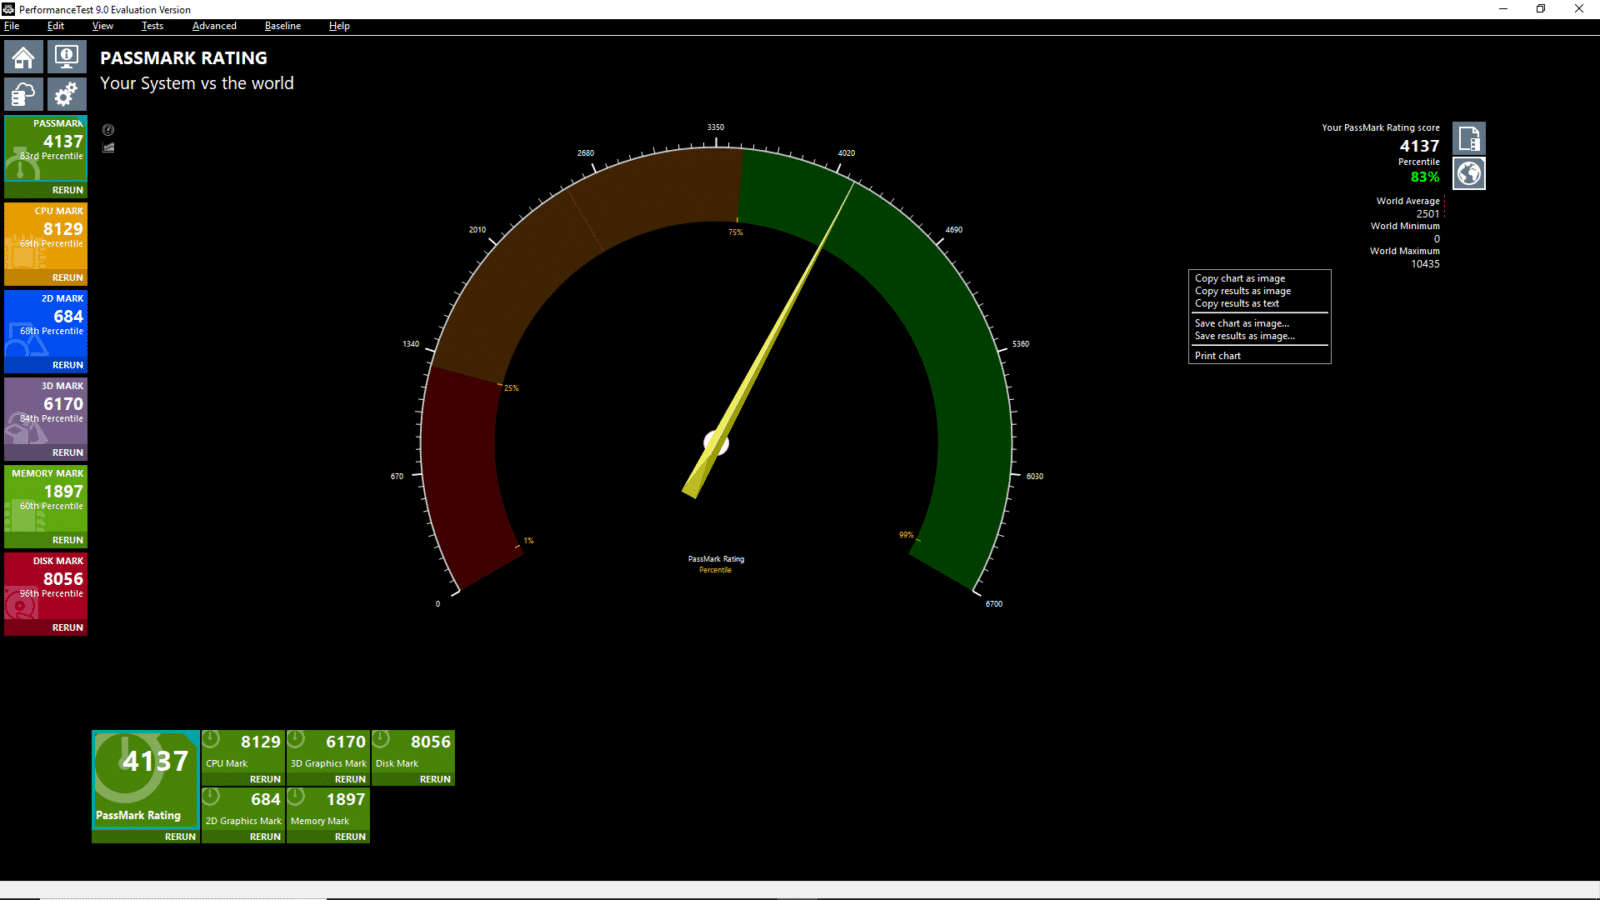
Task: Rerun the CPU Mark test in sidebar
Action: coord(67,278)
